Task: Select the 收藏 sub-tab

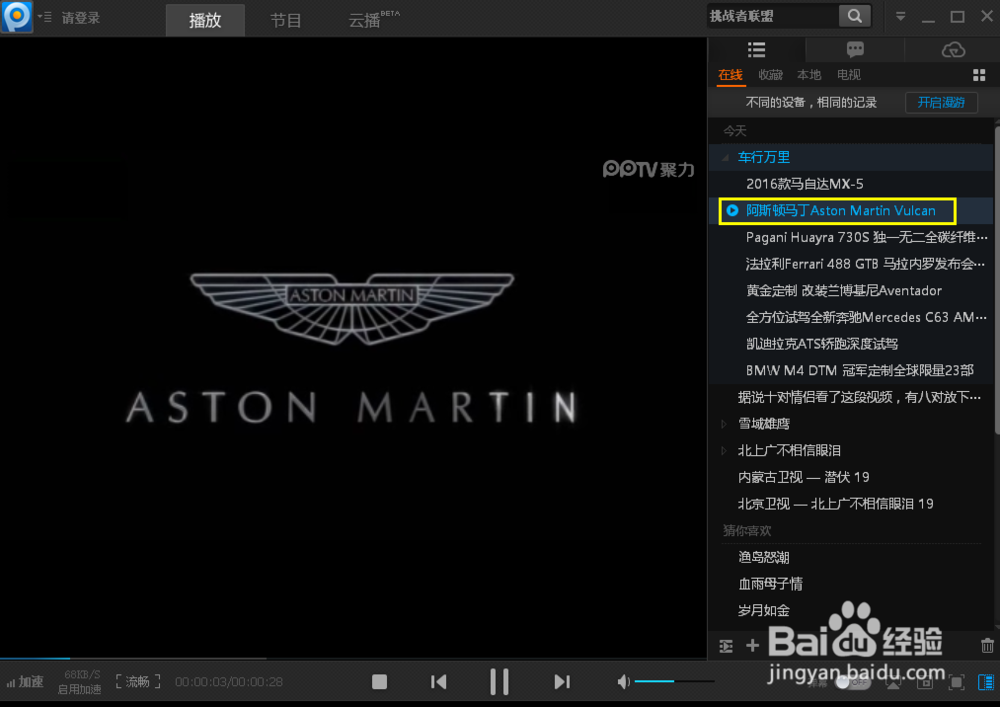Action: 770,75
